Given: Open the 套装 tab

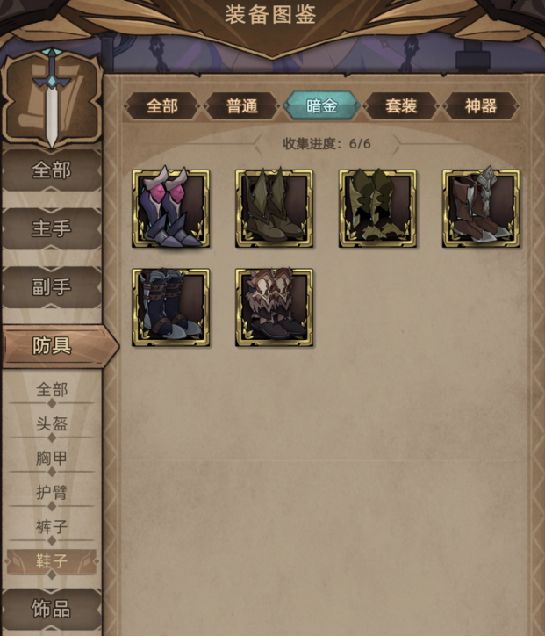Looking at the screenshot, I should click(x=401, y=106).
